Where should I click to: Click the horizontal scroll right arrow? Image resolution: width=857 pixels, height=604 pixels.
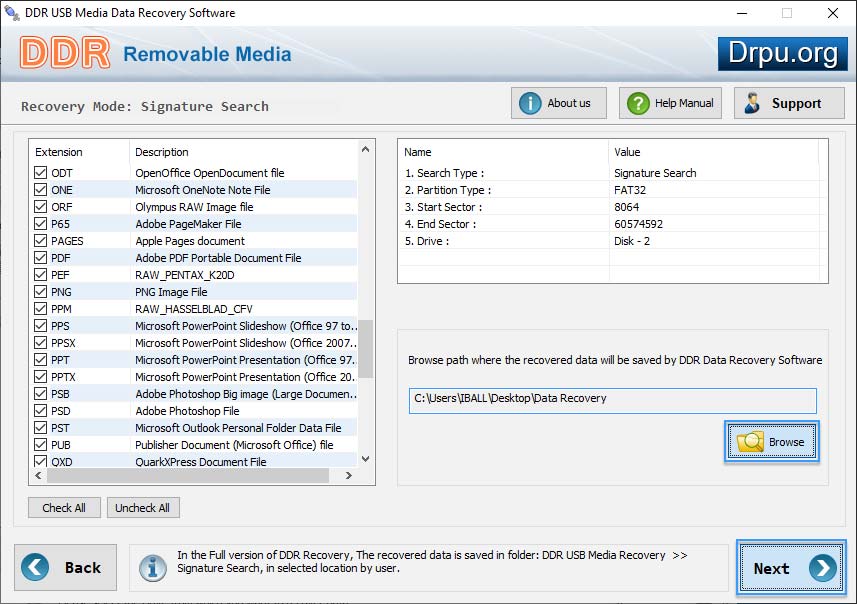[x=349, y=476]
